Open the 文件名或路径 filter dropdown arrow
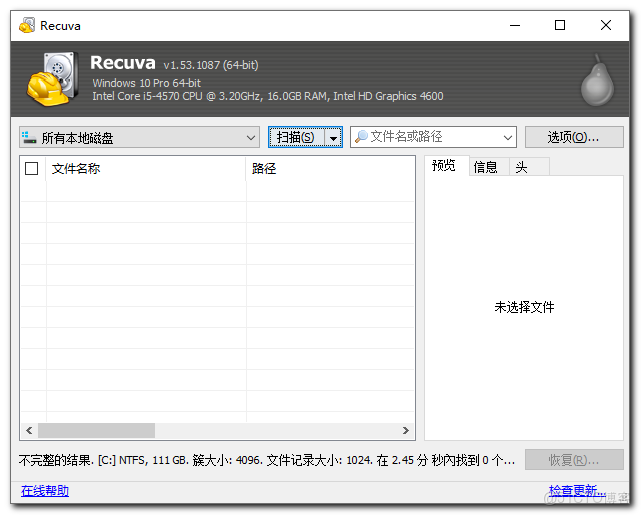 508,137
